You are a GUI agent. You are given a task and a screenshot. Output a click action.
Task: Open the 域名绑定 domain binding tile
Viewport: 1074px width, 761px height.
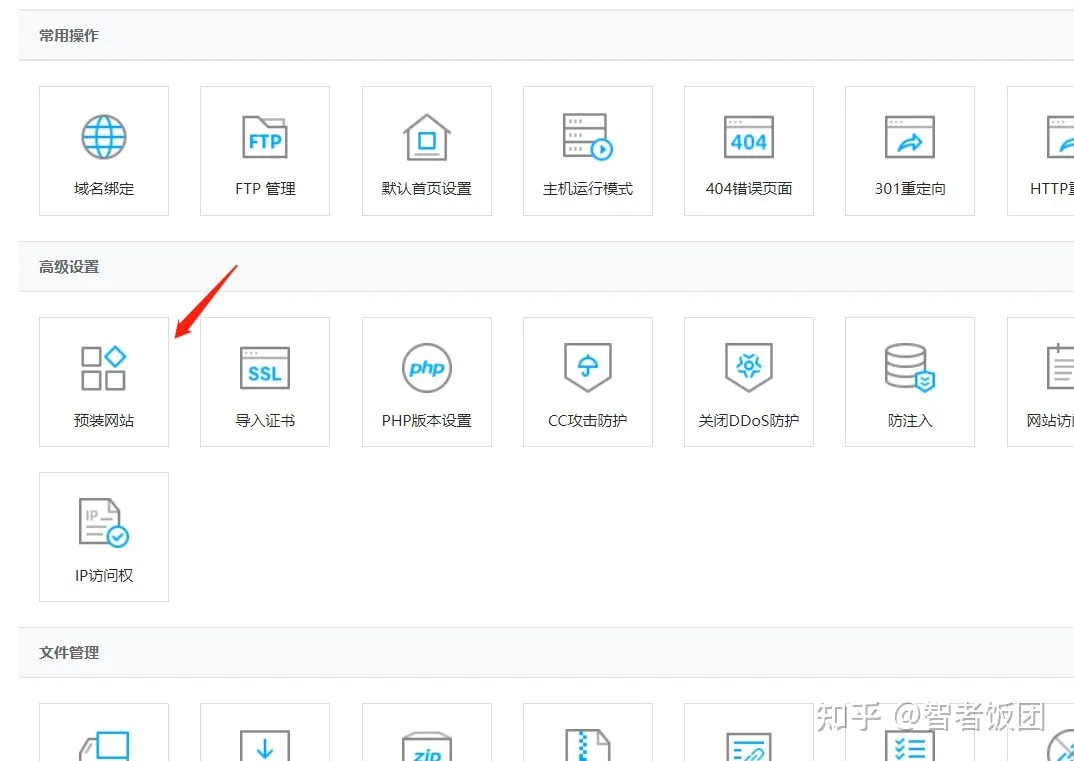[x=104, y=150]
